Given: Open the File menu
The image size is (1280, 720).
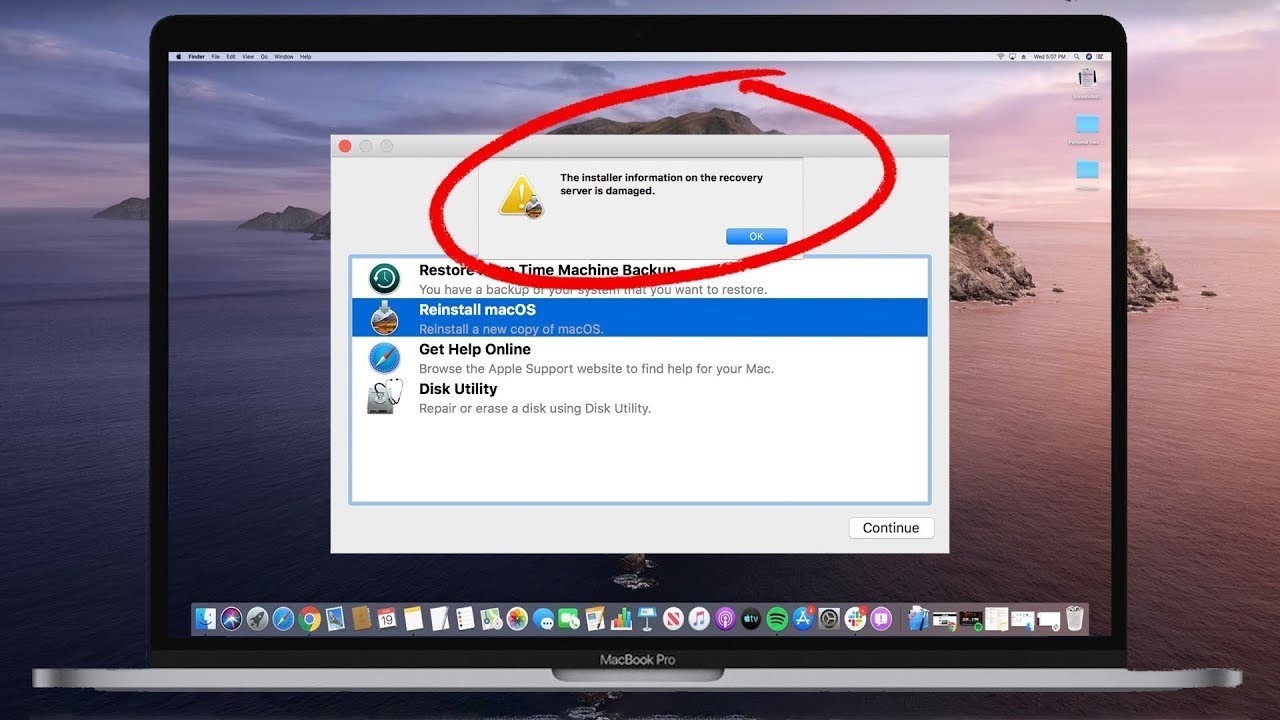Looking at the screenshot, I should 216,57.
